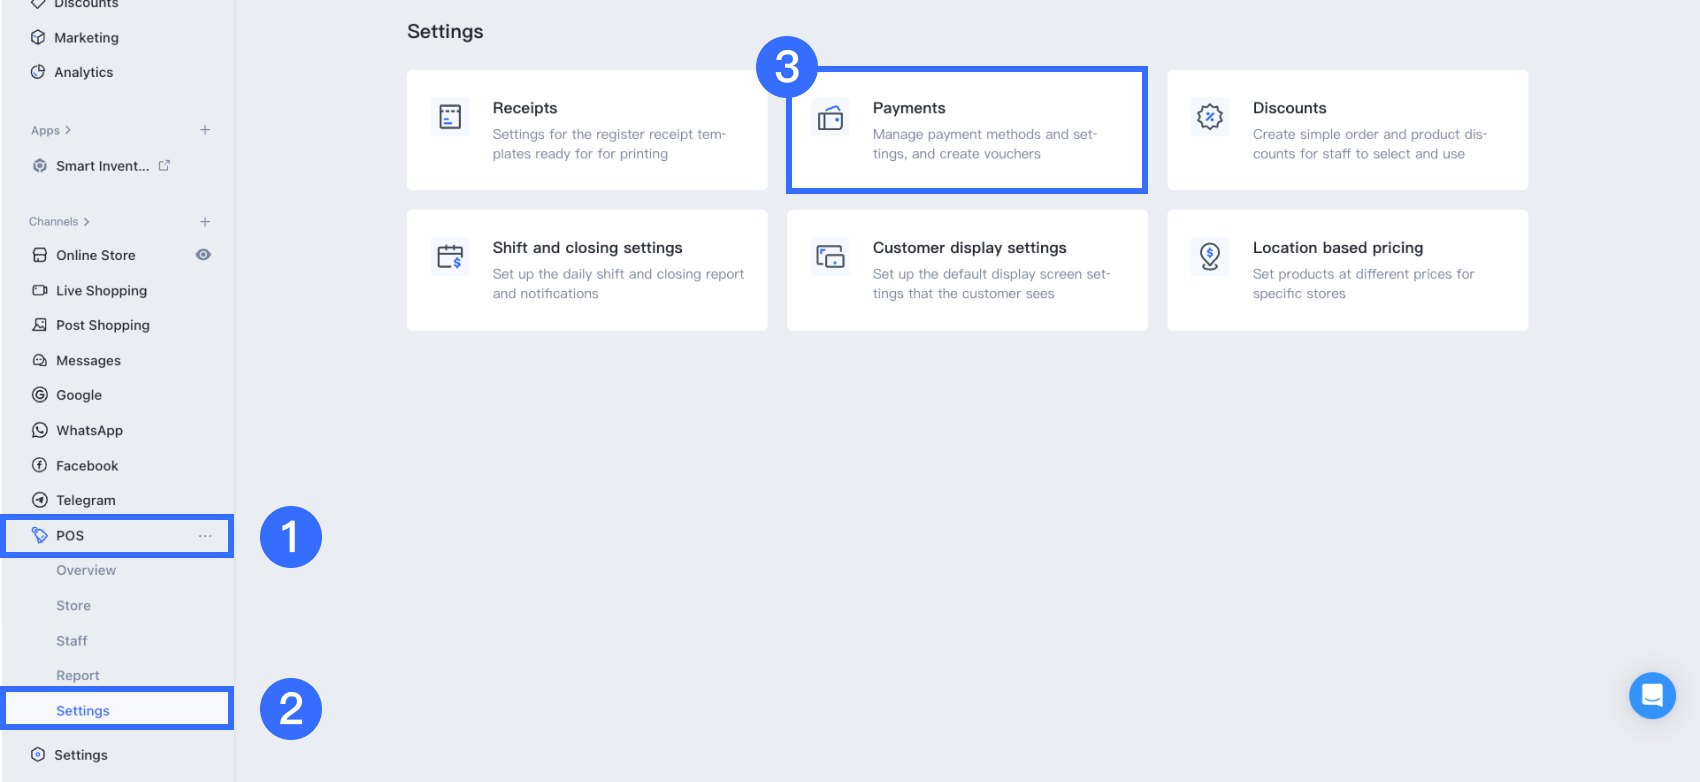Go to the Marketing section
The height and width of the screenshot is (782, 1700).
[86, 38]
